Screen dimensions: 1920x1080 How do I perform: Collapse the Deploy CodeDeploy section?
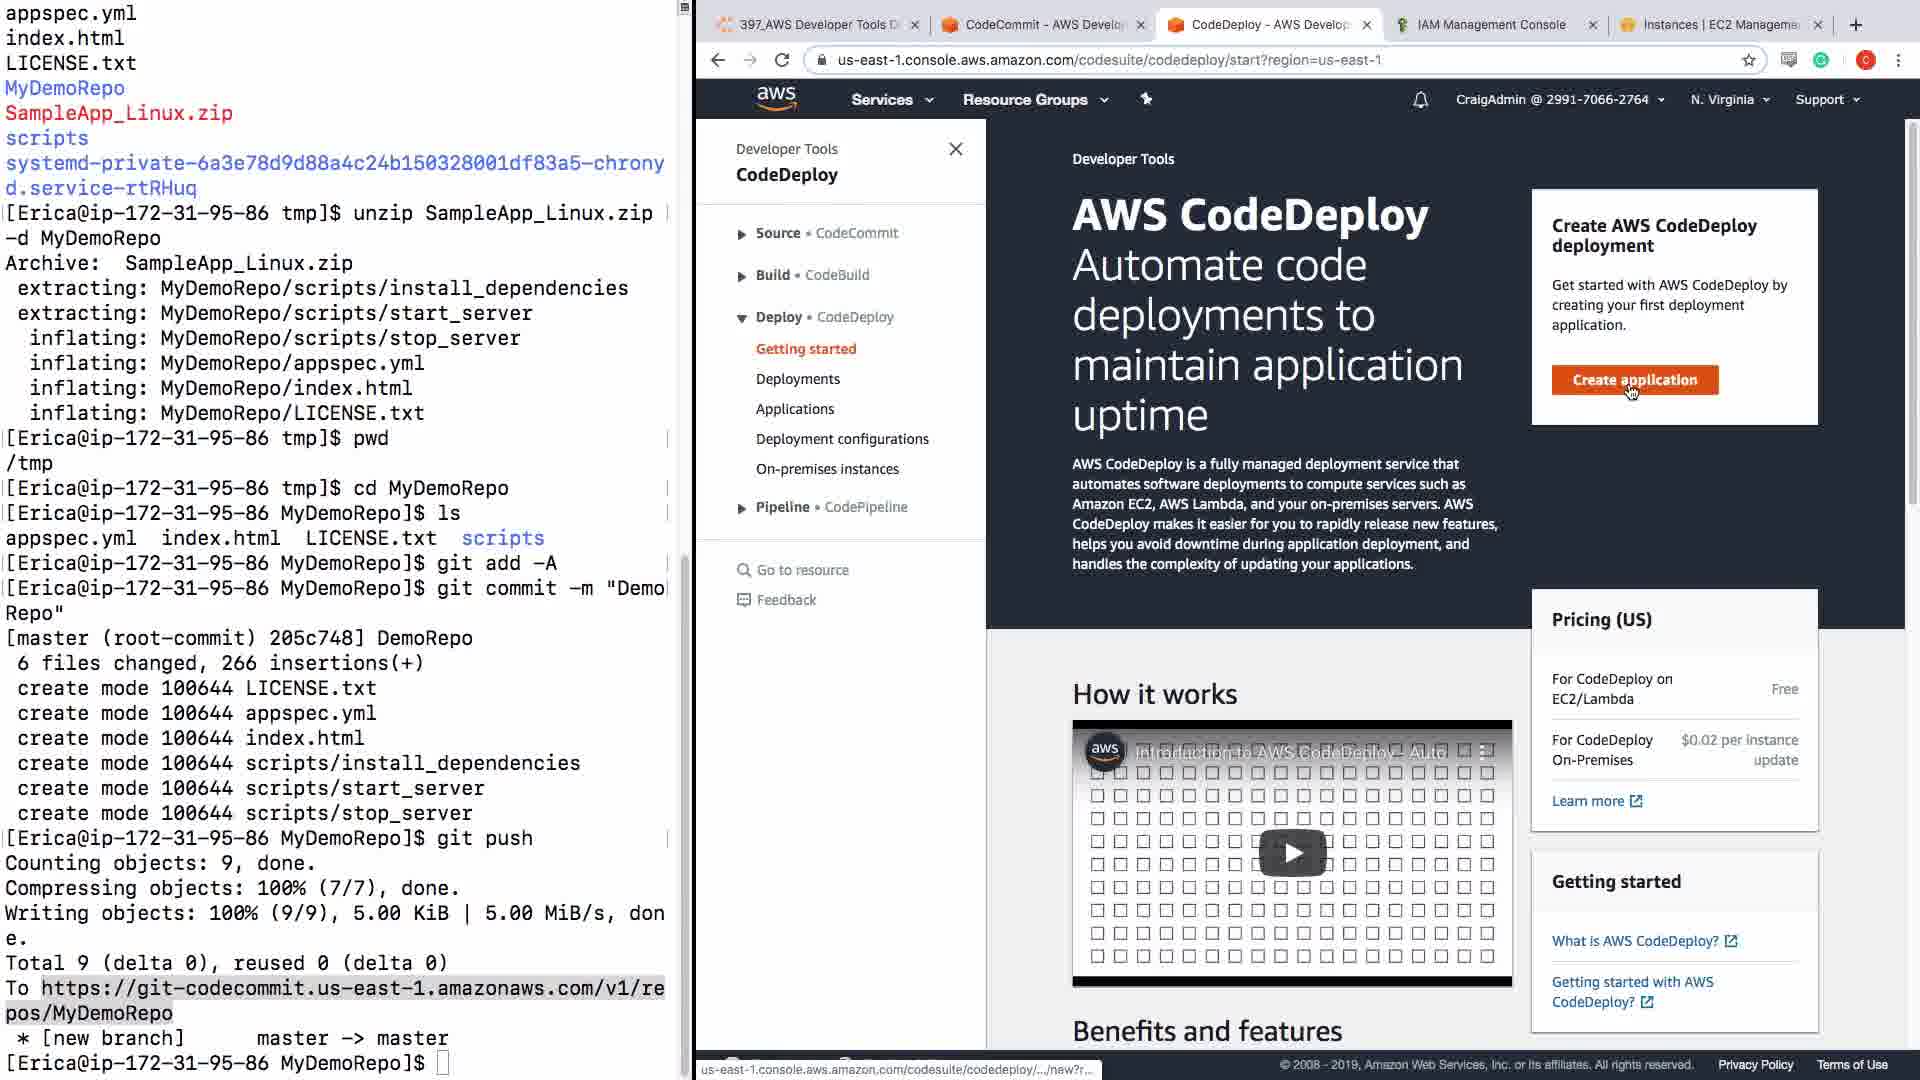(x=742, y=318)
